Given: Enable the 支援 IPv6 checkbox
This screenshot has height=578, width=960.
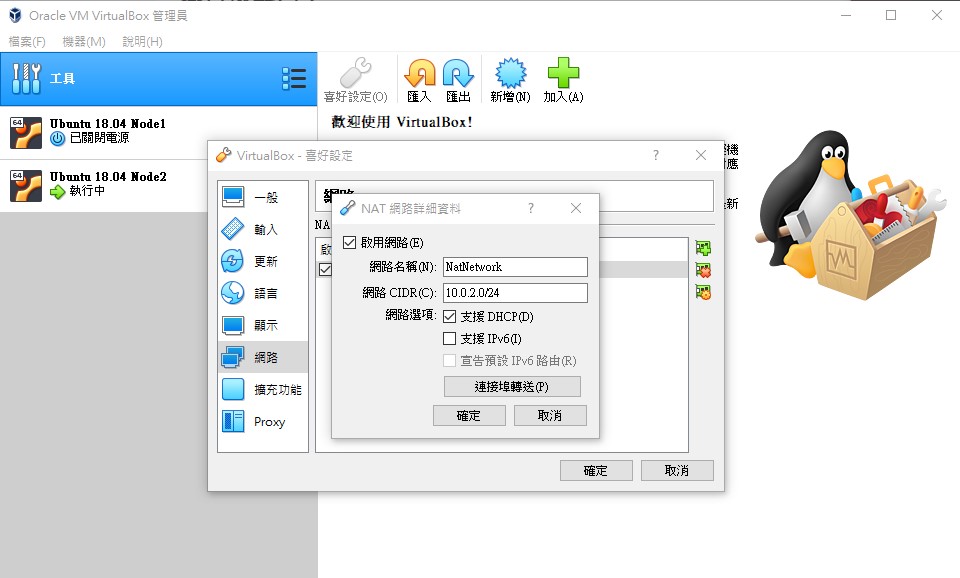Looking at the screenshot, I should [x=449, y=339].
